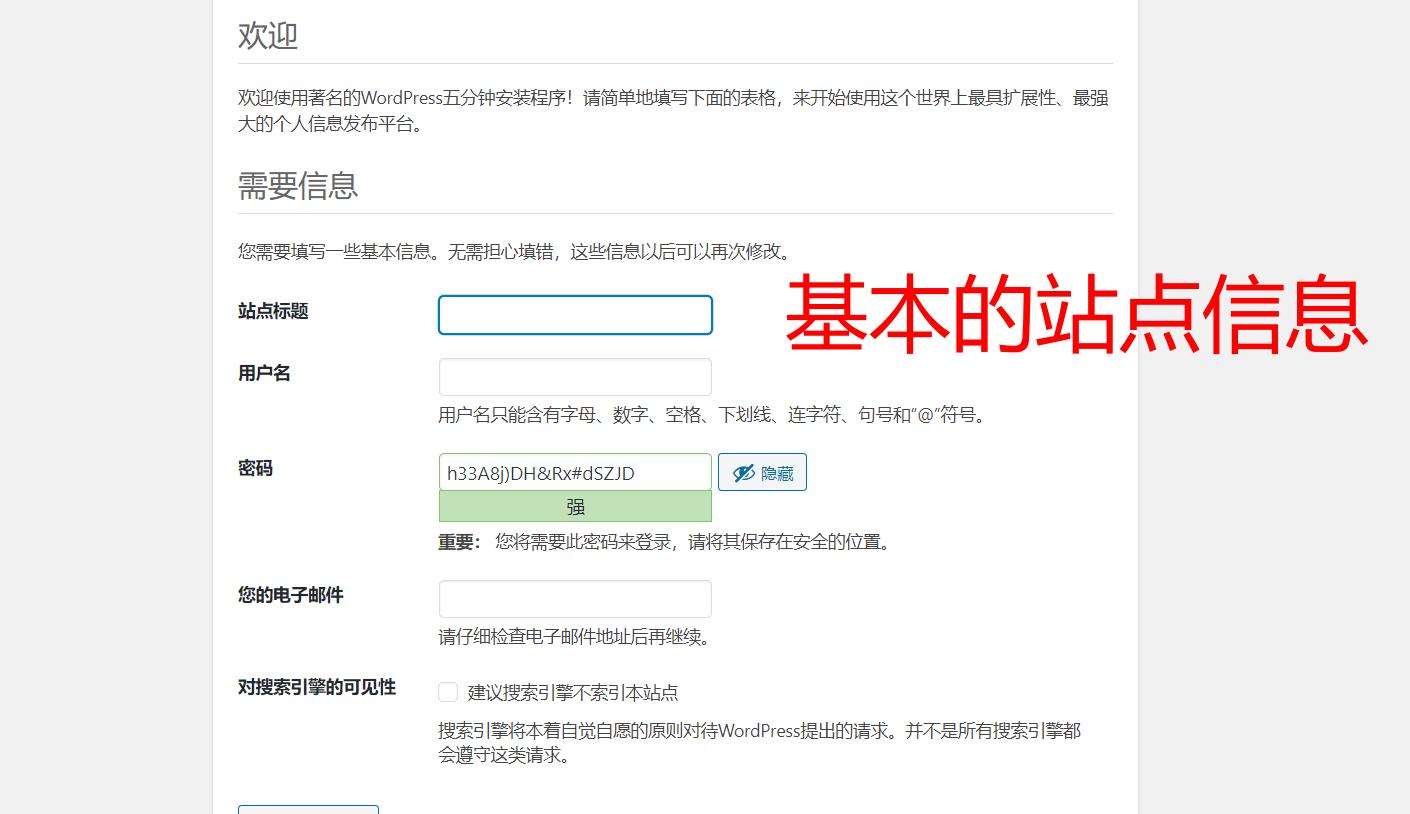The width and height of the screenshot is (1410, 814).
Task: Click the 您的电子邮件 input field
Action: (575, 599)
